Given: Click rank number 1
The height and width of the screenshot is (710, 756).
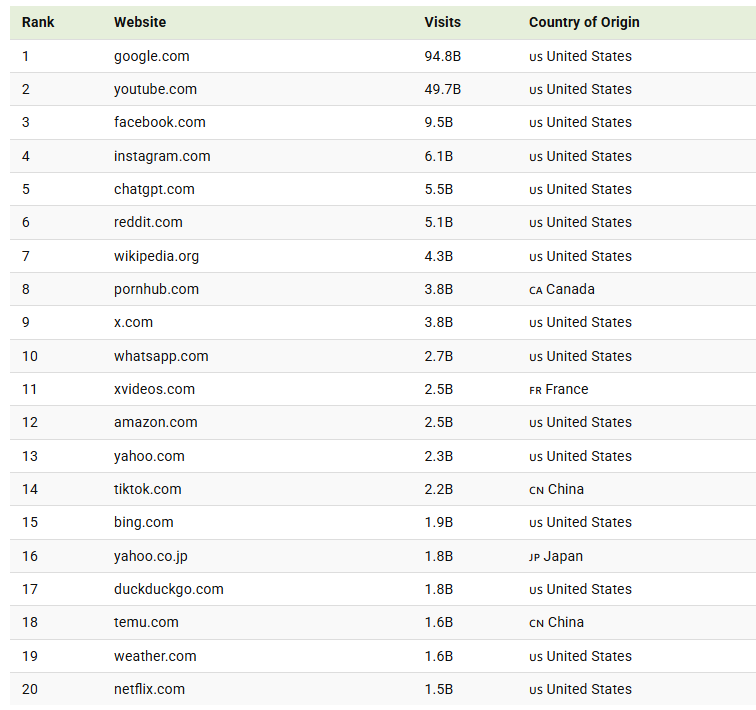Looking at the screenshot, I should pyautogui.click(x=26, y=56).
